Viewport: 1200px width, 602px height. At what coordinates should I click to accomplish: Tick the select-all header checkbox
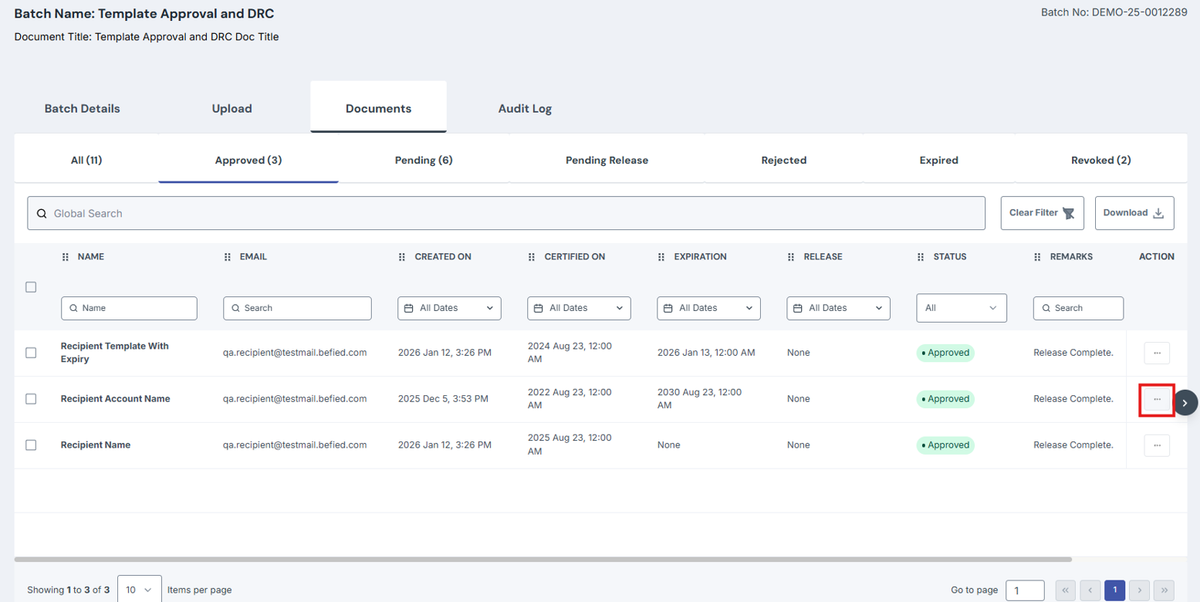click(x=31, y=287)
